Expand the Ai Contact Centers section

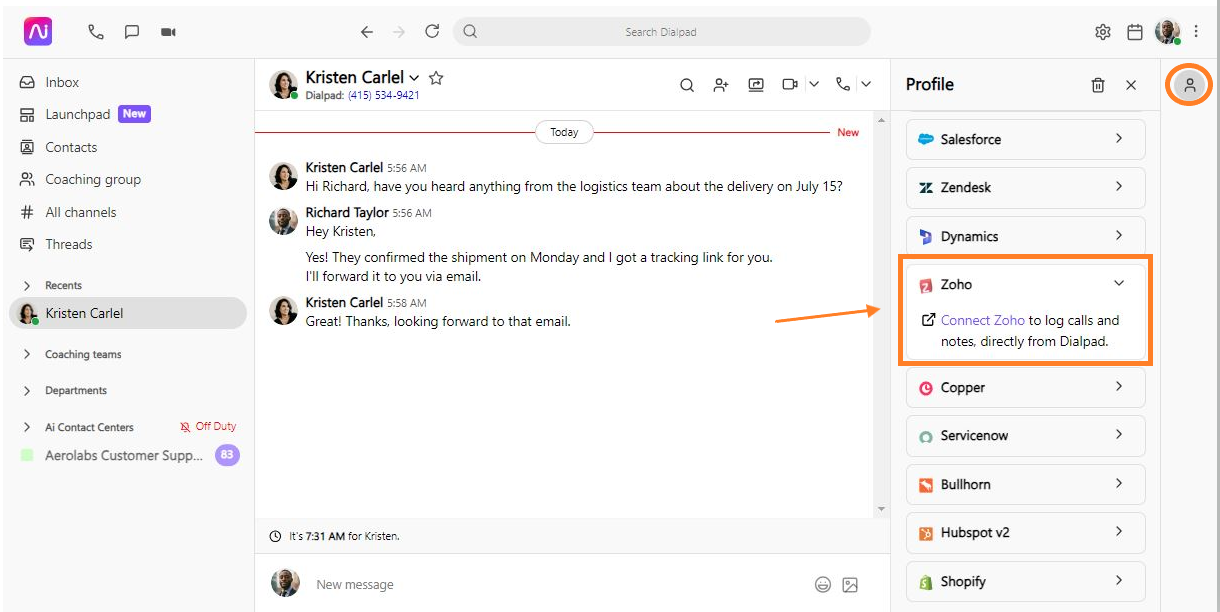click(27, 427)
